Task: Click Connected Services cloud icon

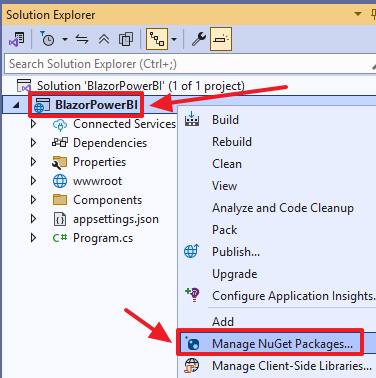Action: point(60,125)
